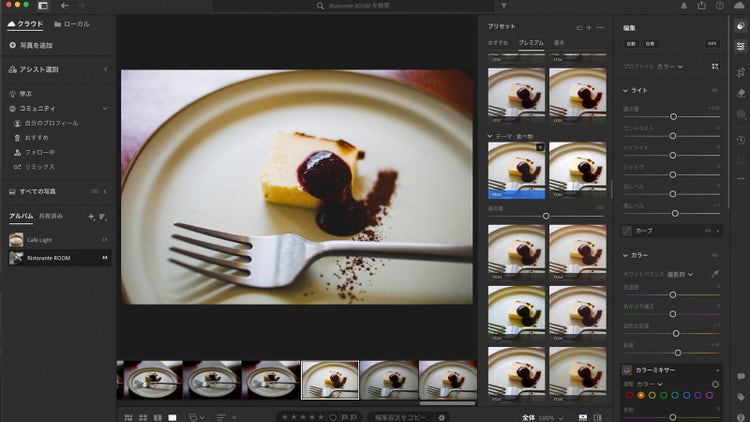This screenshot has width=750, height=422.
Task: Open the cloud sync status icon
Action: pyautogui.click(x=740, y=6)
